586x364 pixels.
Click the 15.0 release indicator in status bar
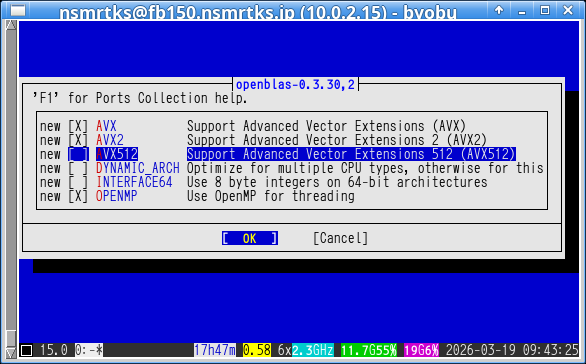(x=54, y=350)
